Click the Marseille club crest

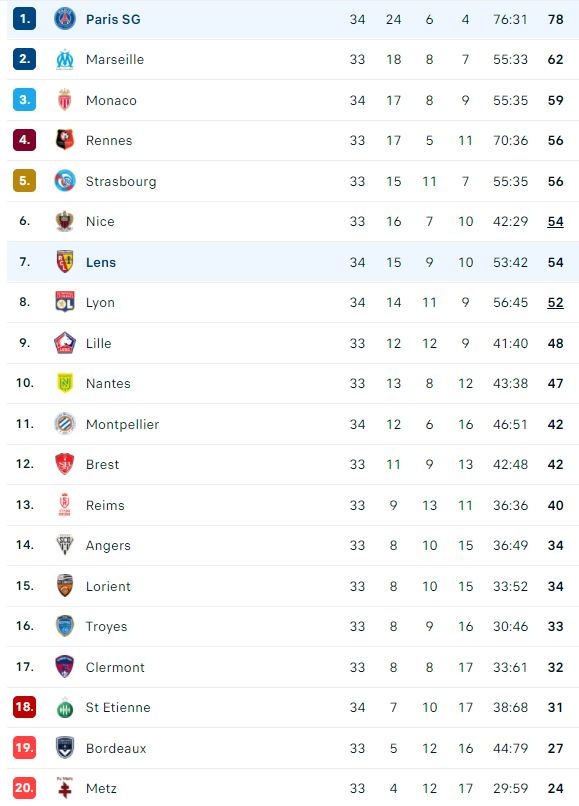click(65, 60)
